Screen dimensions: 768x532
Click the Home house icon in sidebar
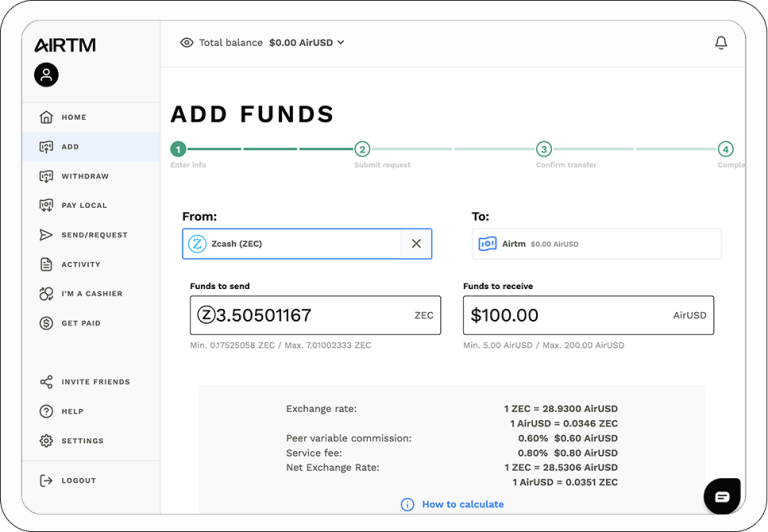(46, 117)
